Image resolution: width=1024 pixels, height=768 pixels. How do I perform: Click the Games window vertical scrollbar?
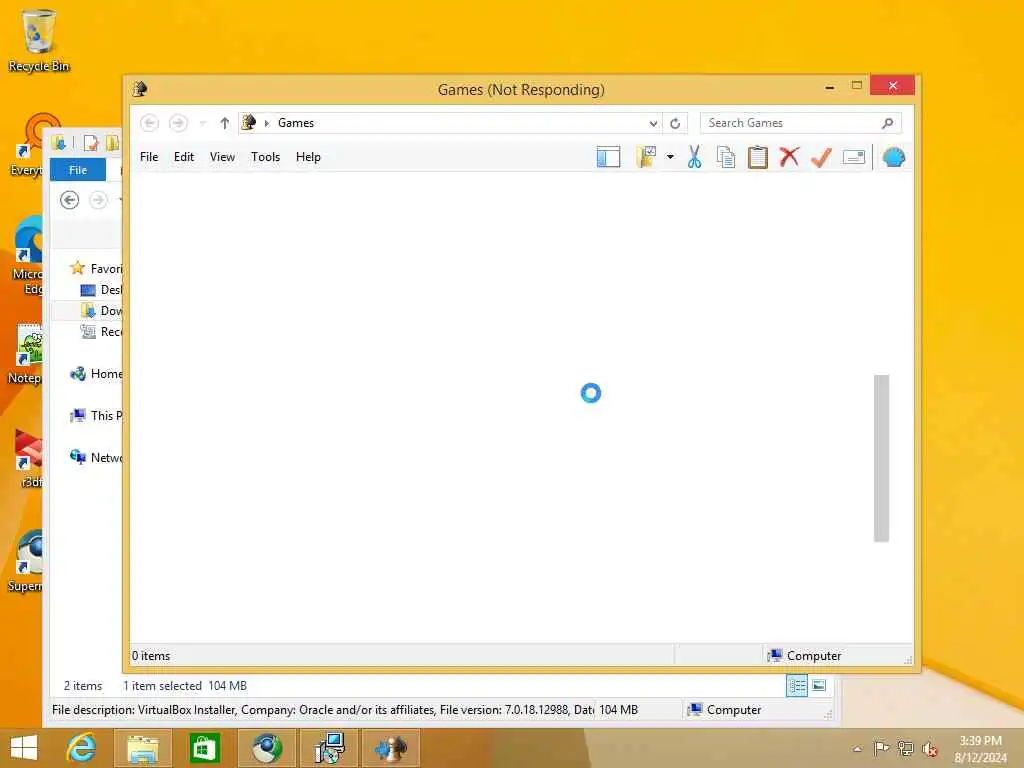(882, 458)
